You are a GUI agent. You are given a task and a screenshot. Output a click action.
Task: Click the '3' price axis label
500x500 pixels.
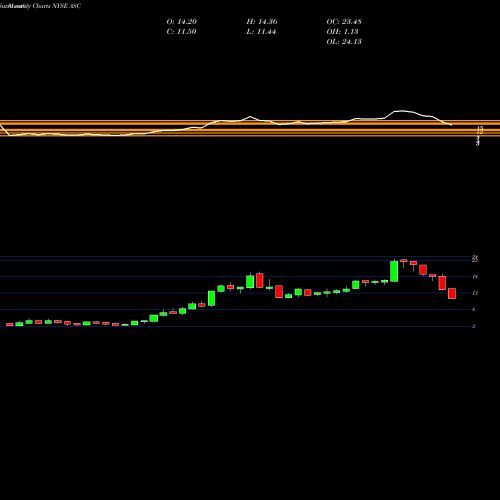474,326
